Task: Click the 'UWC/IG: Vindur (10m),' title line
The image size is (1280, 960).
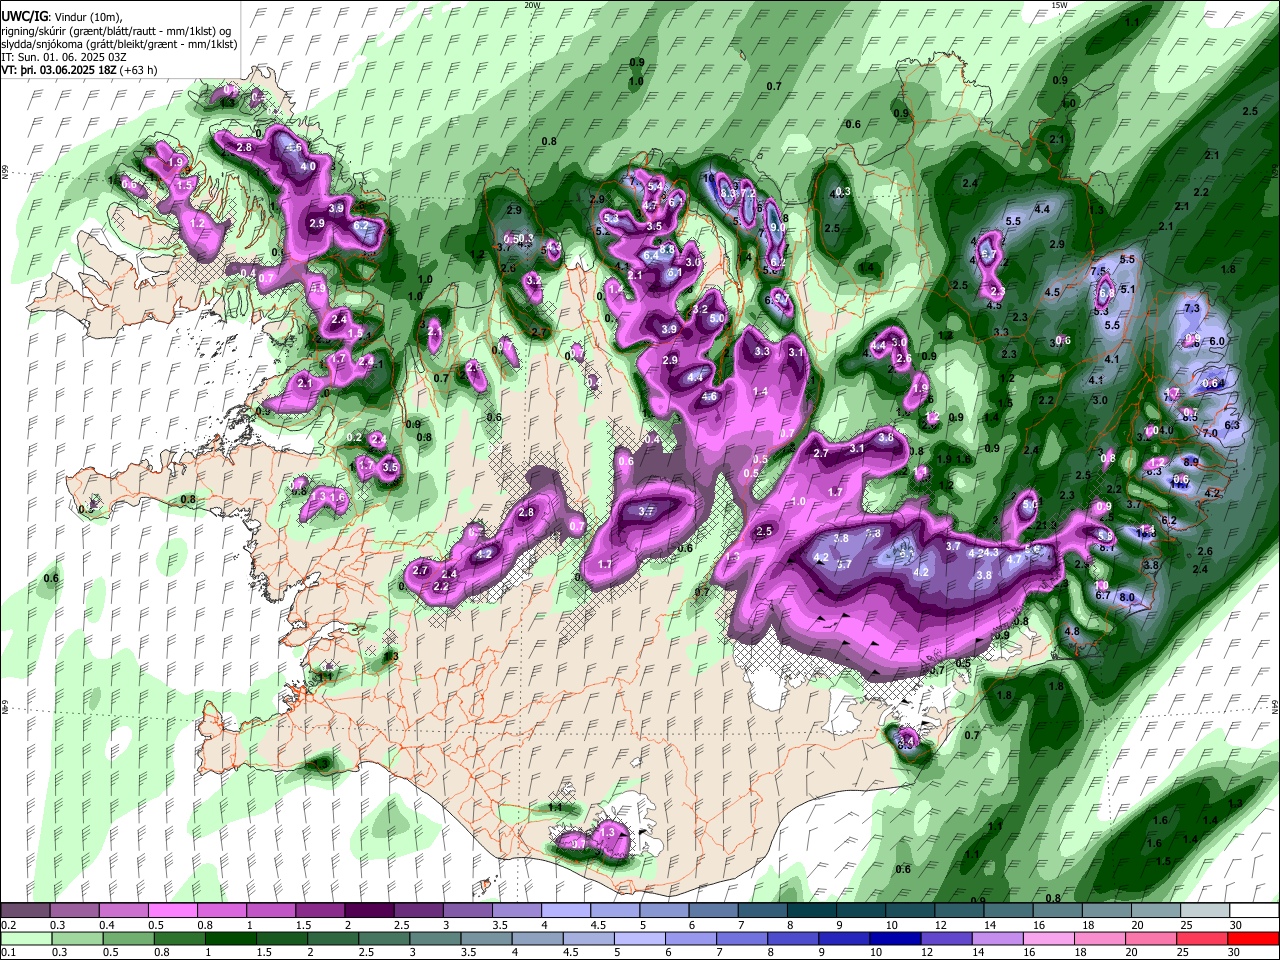Action: [62, 17]
